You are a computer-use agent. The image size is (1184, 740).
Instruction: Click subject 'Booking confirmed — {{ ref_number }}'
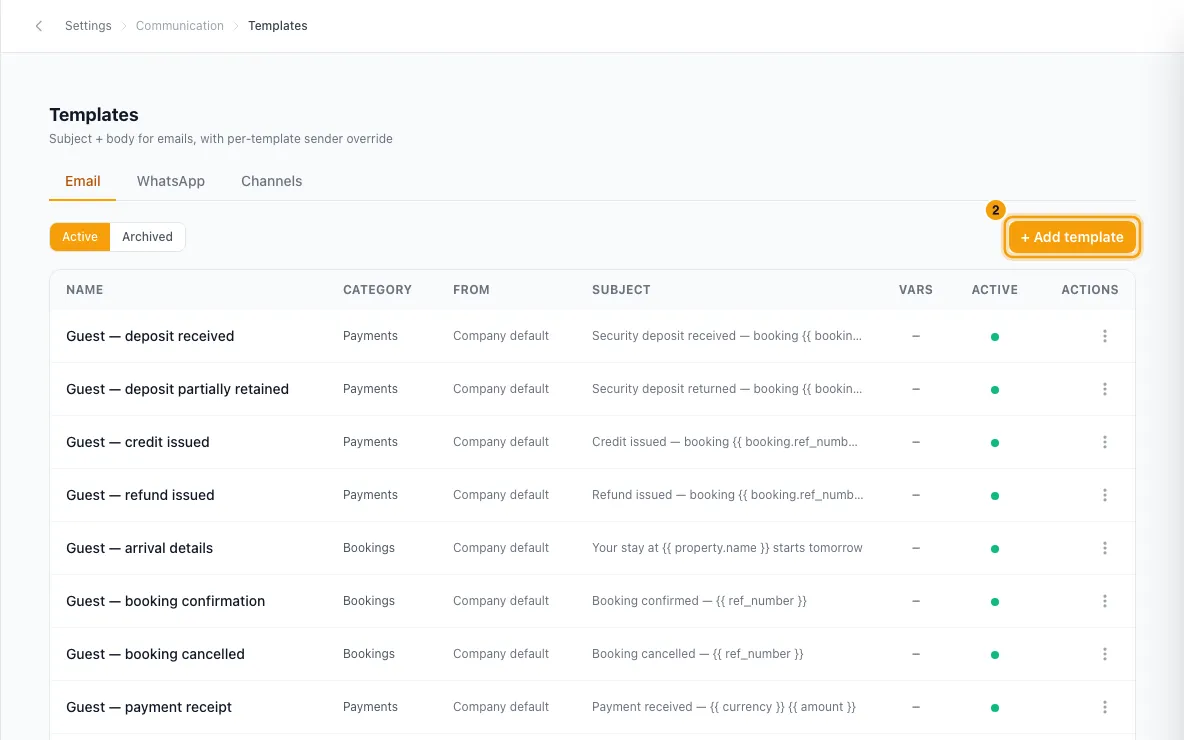click(x=699, y=601)
